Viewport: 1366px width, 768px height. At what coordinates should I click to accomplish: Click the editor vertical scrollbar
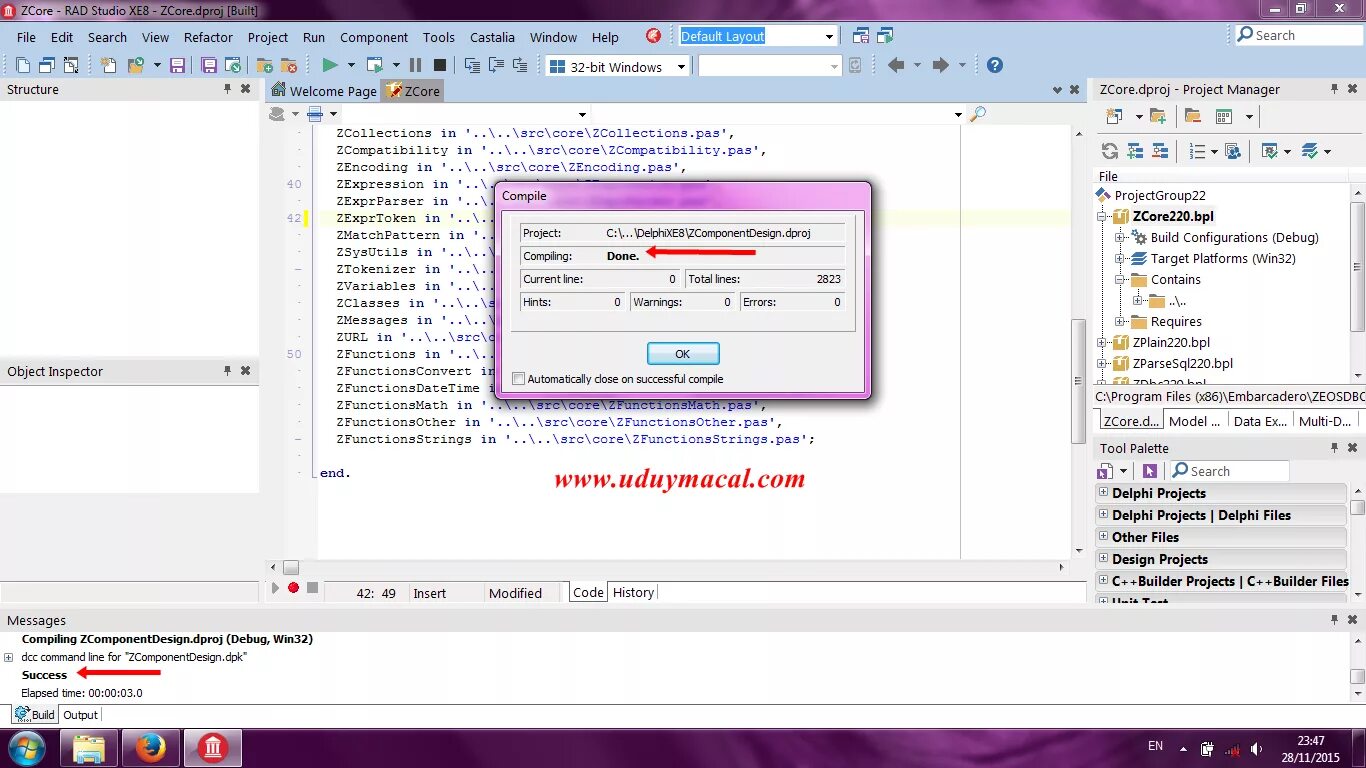(1077, 380)
